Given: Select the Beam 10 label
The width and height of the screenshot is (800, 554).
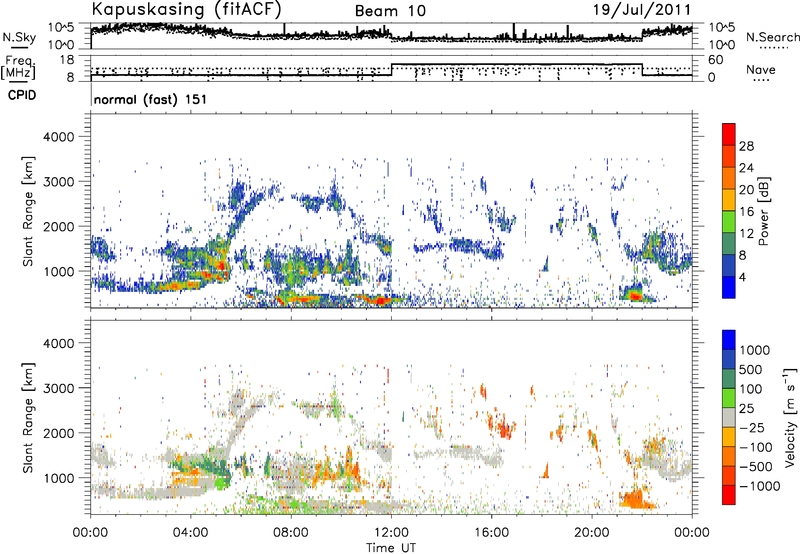Looking at the screenshot, I should click(x=390, y=11).
